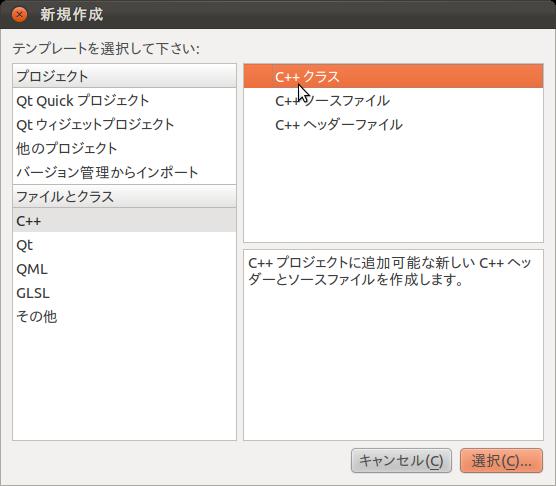The image size is (556, 486).
Task: Click the キャンセル button
Action: point(401,460)
